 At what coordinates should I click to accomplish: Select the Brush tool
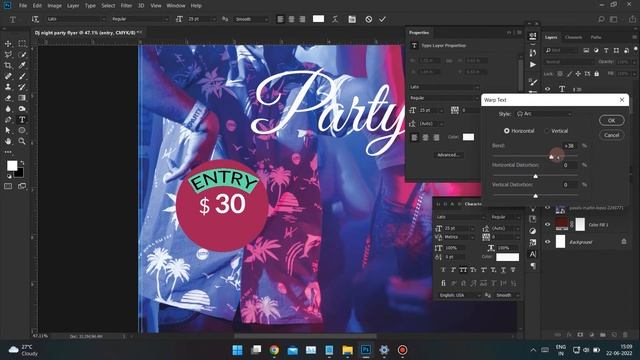[22, 76]
